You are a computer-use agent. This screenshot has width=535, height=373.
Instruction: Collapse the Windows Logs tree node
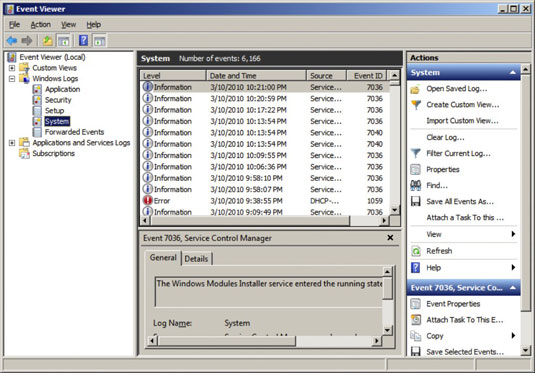tap(12, 78)
